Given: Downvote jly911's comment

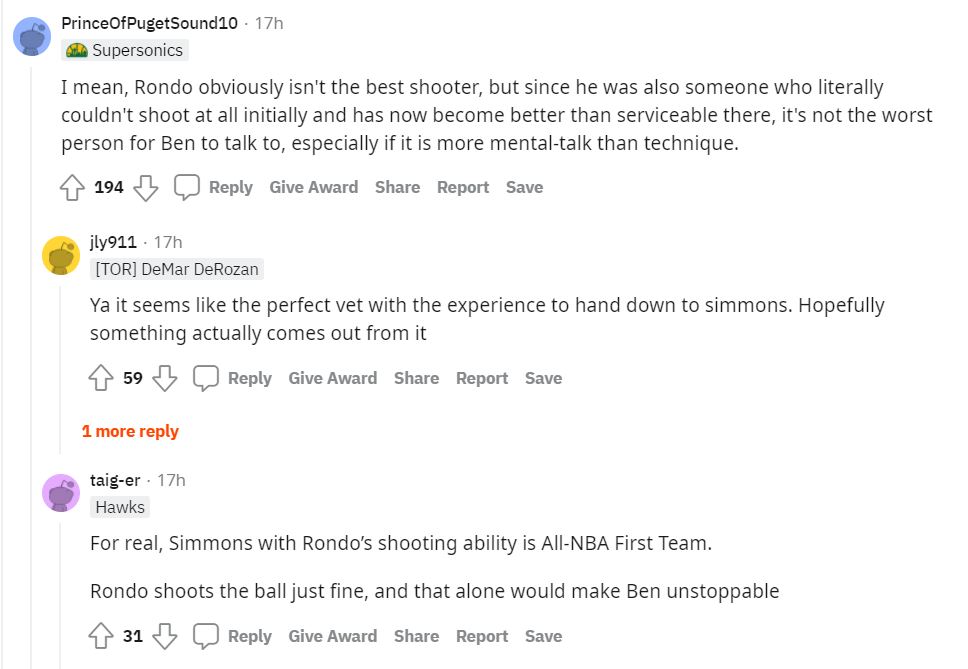Looking at the screenshot, I should [x=164, y=378].
